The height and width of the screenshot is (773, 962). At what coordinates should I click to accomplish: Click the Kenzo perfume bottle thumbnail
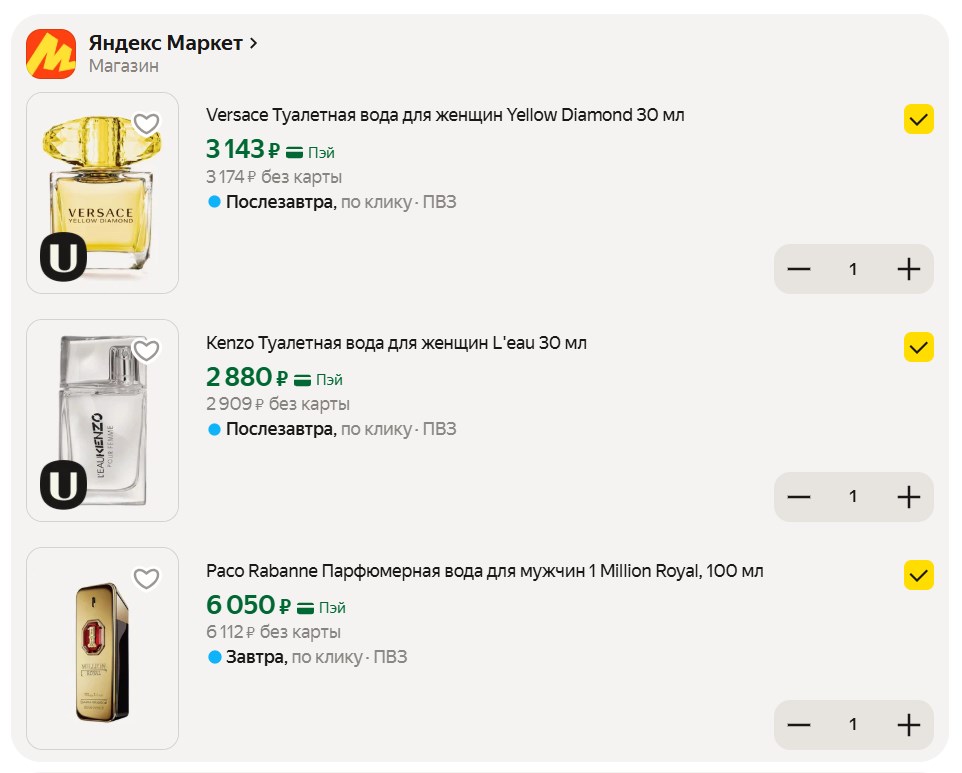(102, 420)
